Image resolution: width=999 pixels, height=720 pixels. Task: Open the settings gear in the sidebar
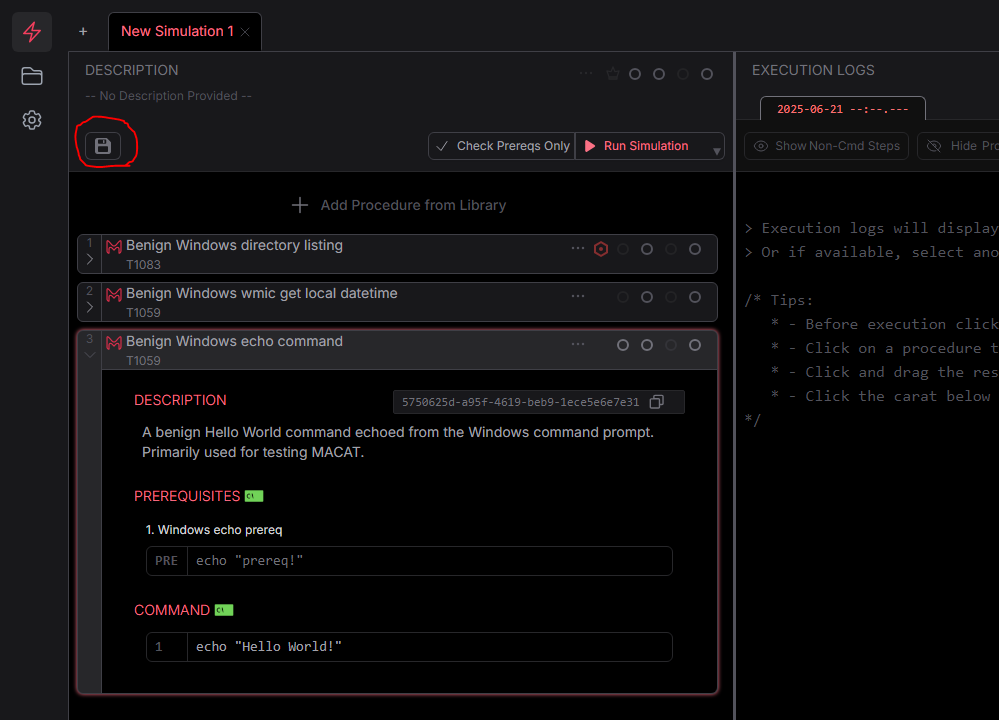pos(31,119)
